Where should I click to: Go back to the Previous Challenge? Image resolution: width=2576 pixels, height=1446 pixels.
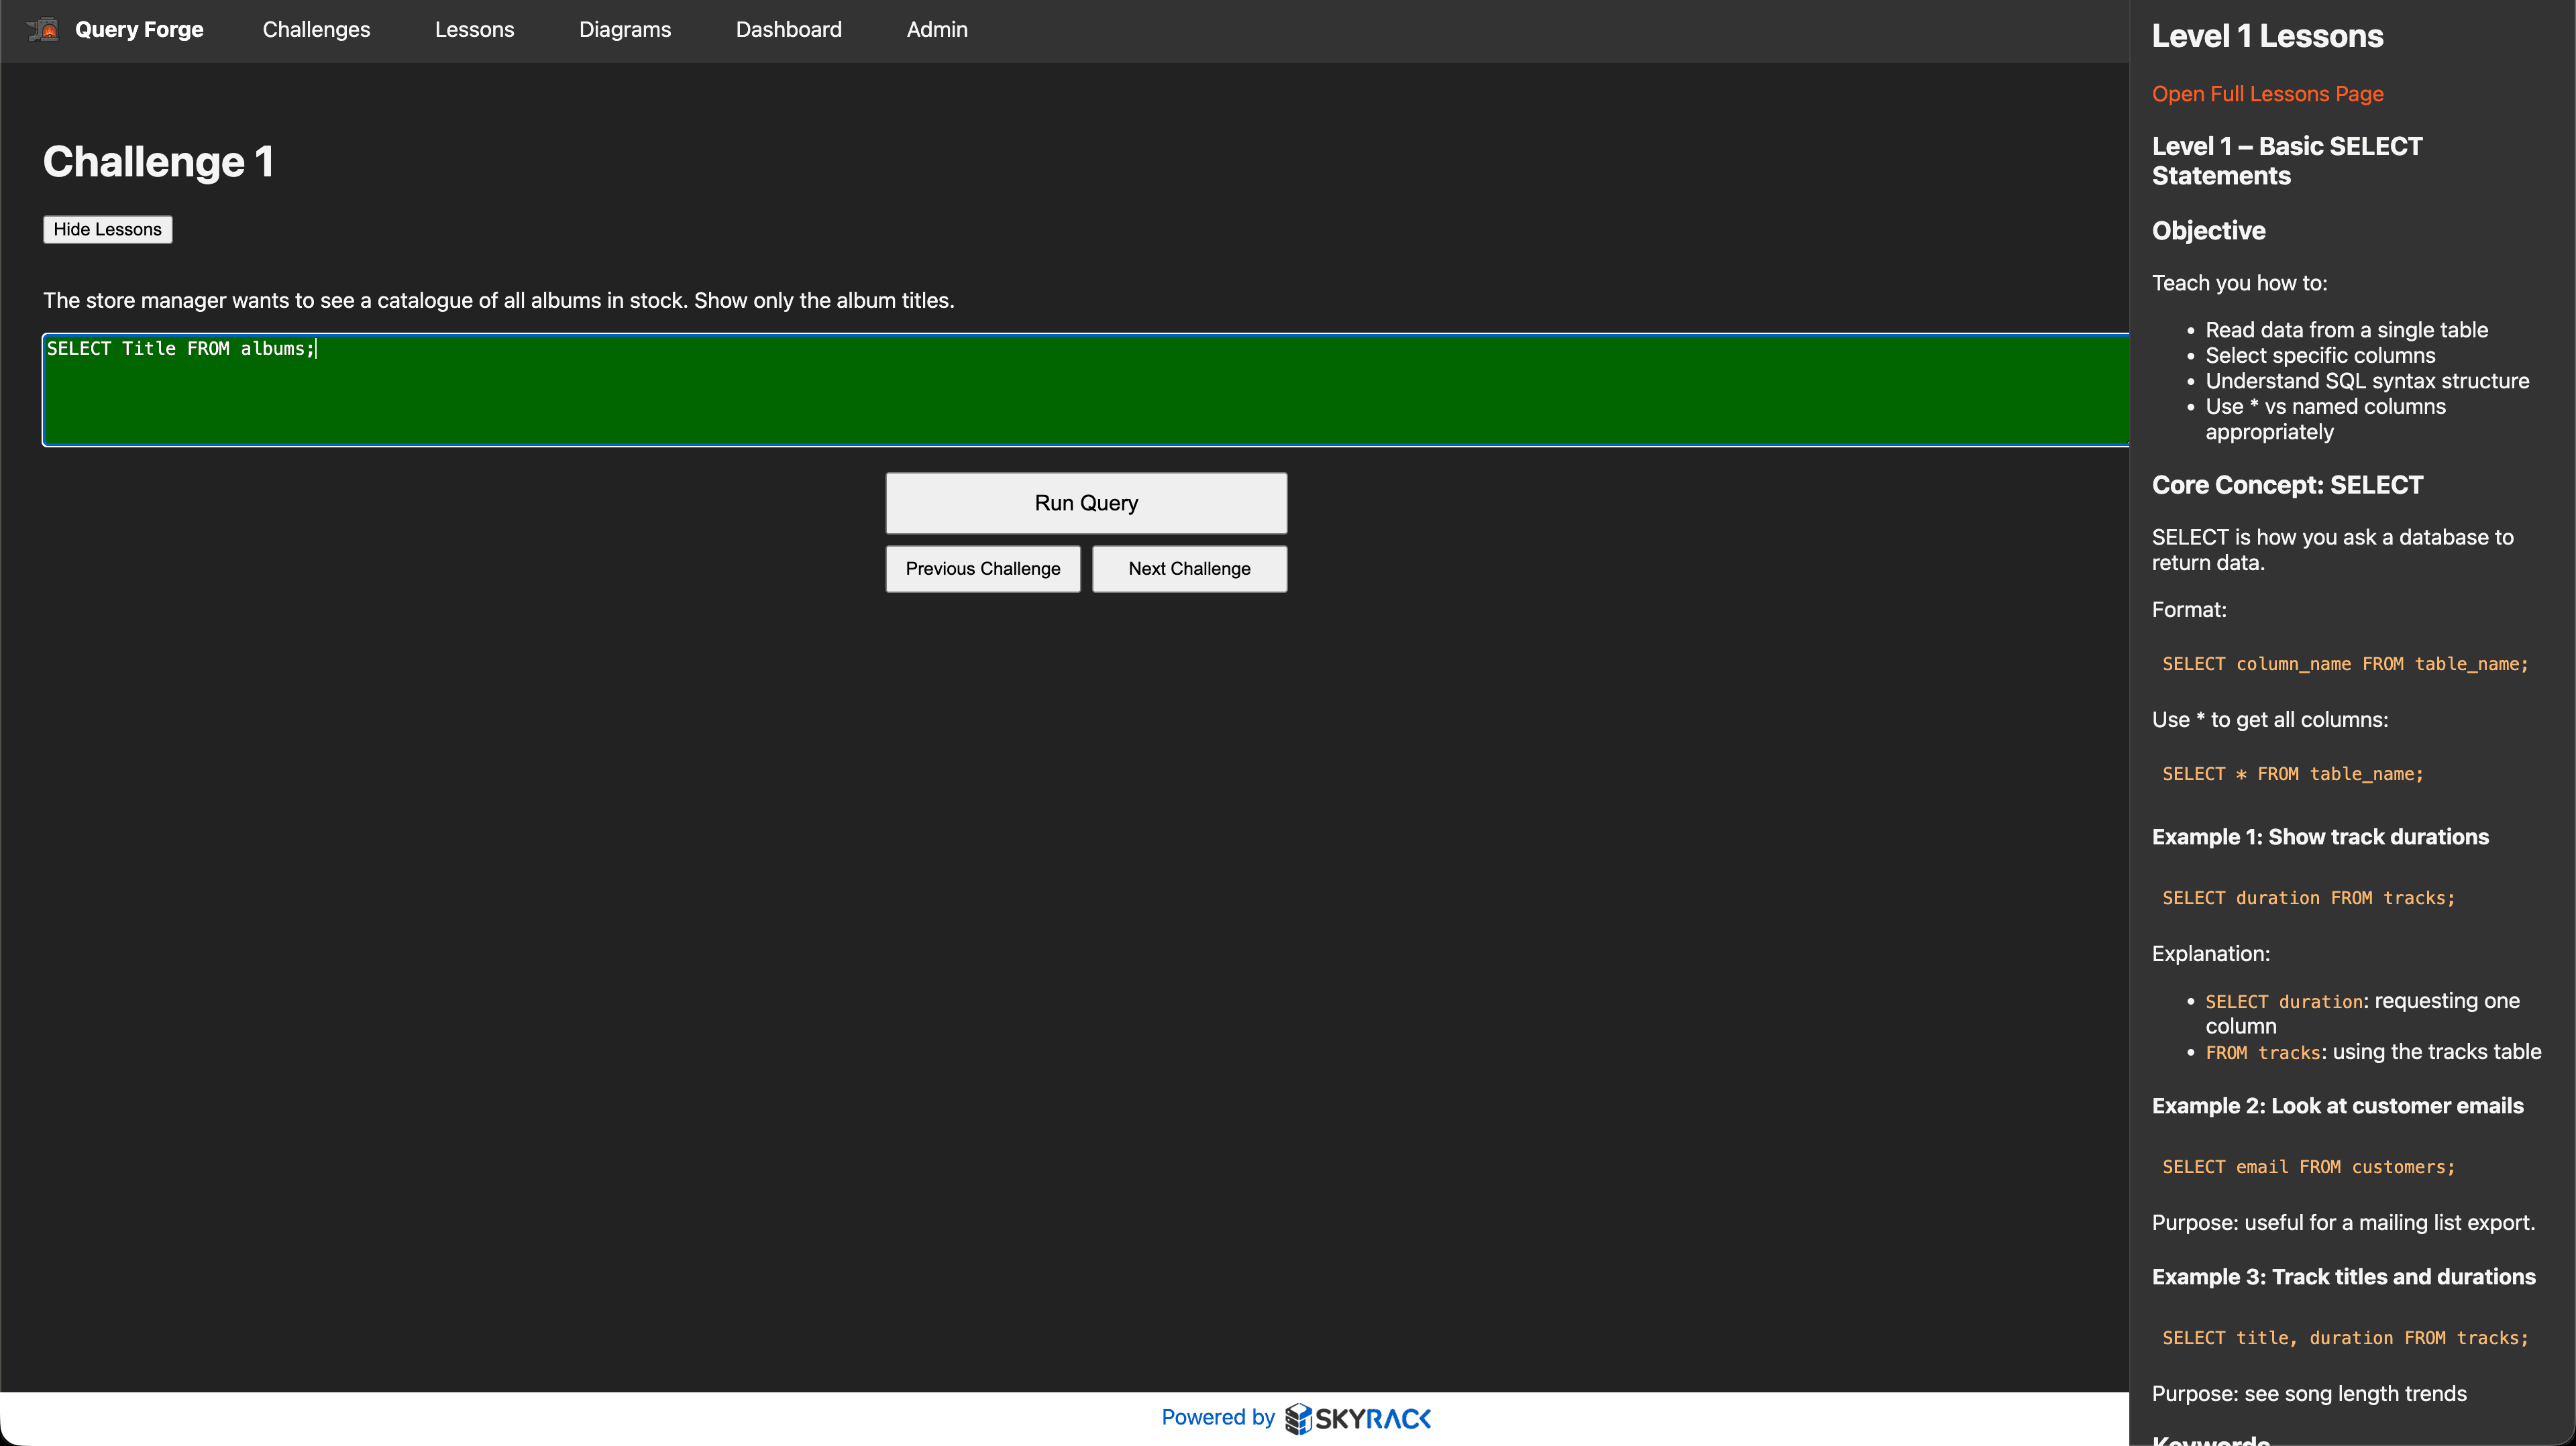983,568
